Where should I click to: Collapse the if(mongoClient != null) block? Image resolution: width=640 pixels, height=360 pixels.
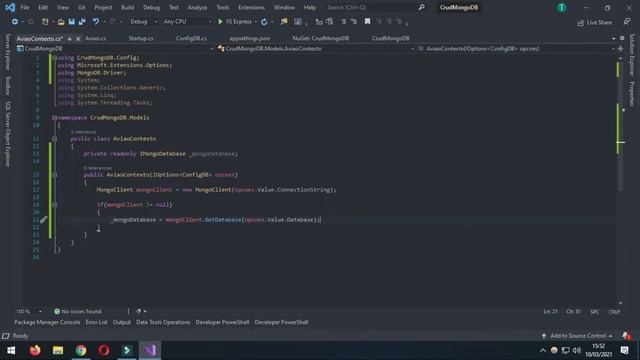(x=54, y=205)
